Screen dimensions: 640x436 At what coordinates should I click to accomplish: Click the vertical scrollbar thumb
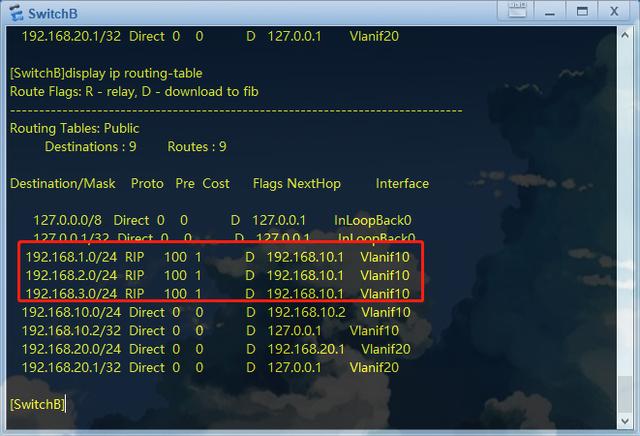pos(624,395)
